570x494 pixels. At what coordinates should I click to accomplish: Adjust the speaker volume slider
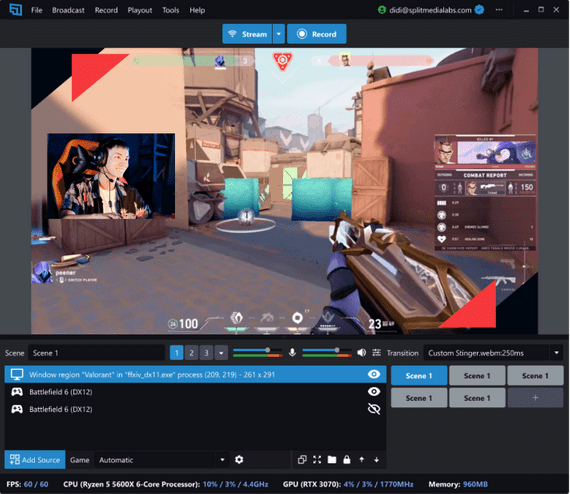[x=327, y=350]
